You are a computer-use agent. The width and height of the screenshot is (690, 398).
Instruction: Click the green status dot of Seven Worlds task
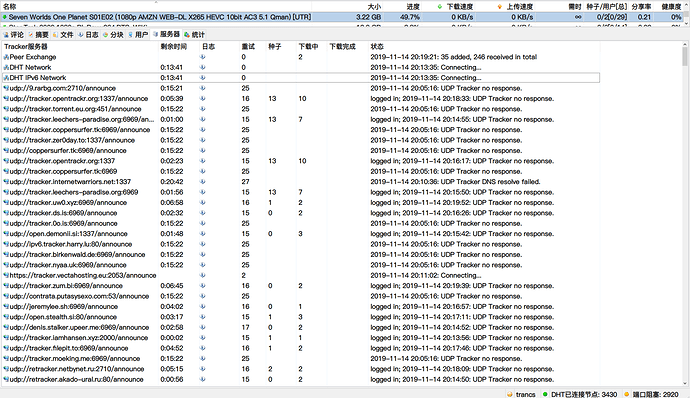(x=5, y=17)
